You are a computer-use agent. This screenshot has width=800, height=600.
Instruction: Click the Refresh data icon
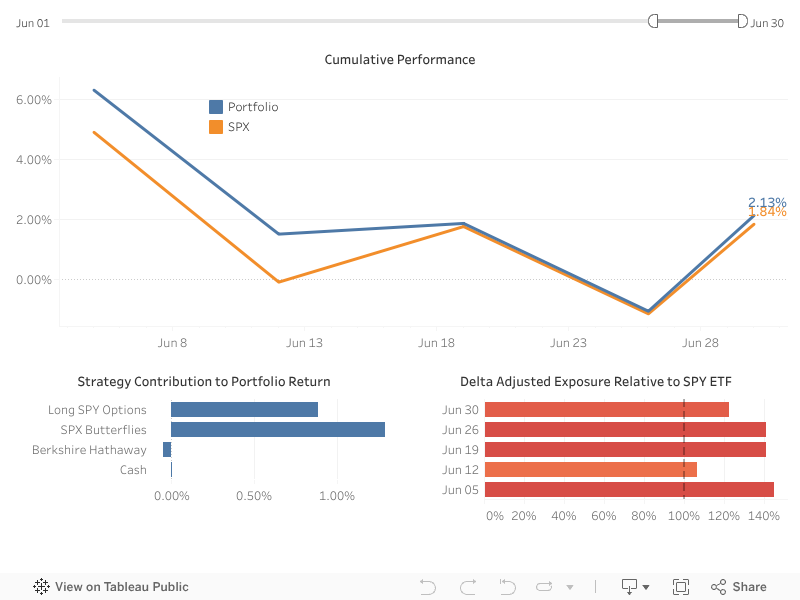point(544,587)
